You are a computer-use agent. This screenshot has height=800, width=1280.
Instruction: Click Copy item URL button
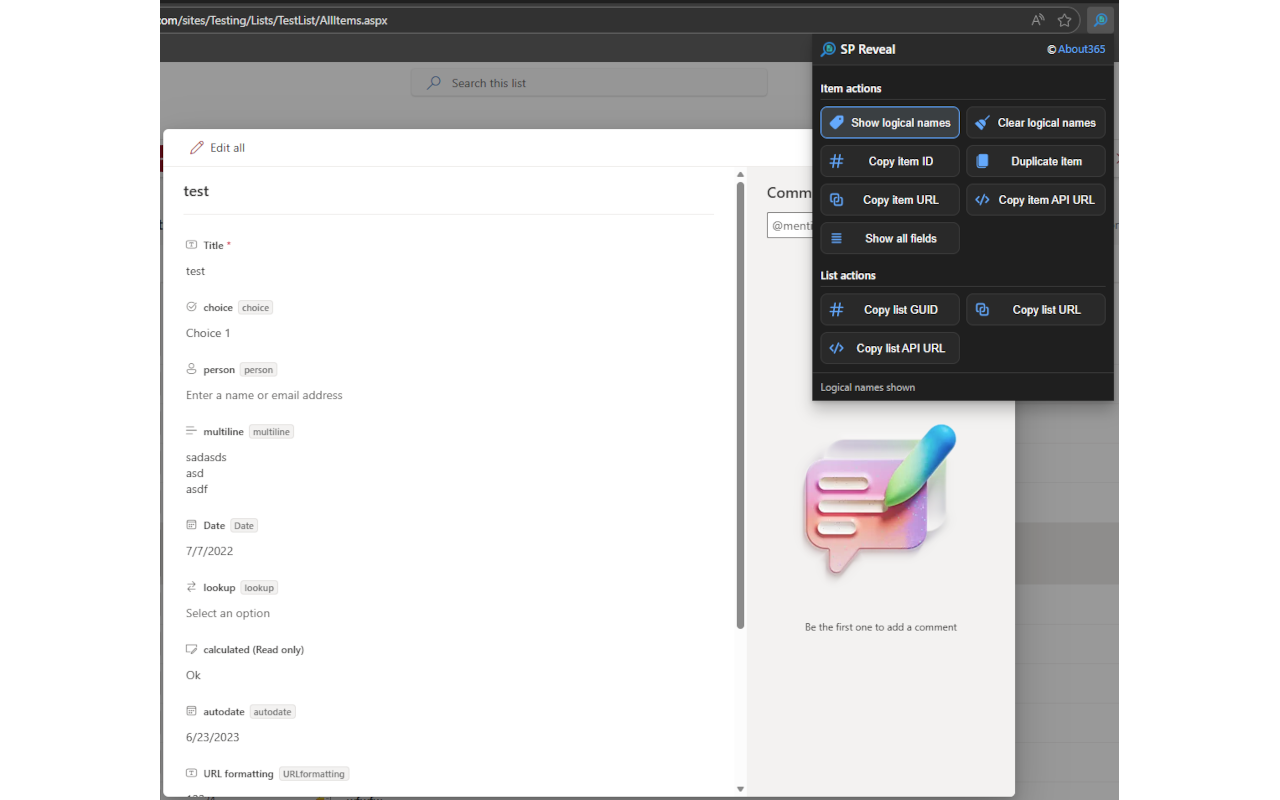pos(890,200)
